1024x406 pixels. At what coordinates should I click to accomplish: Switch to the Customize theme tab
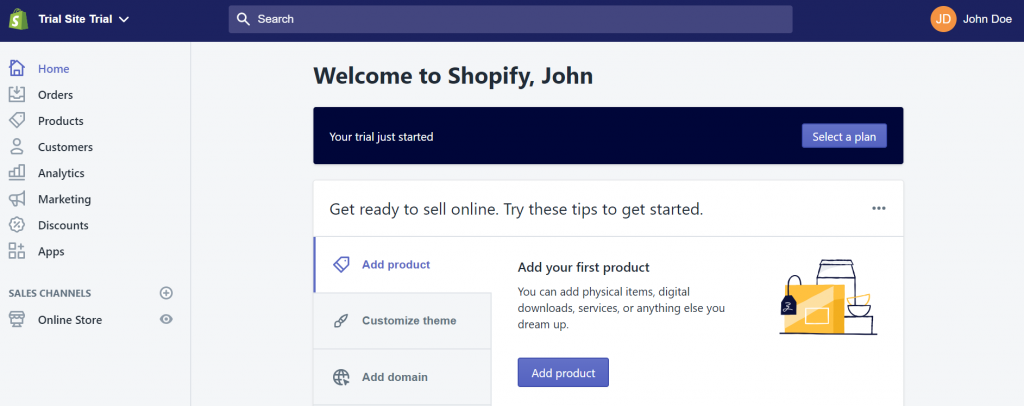(402, 320)
